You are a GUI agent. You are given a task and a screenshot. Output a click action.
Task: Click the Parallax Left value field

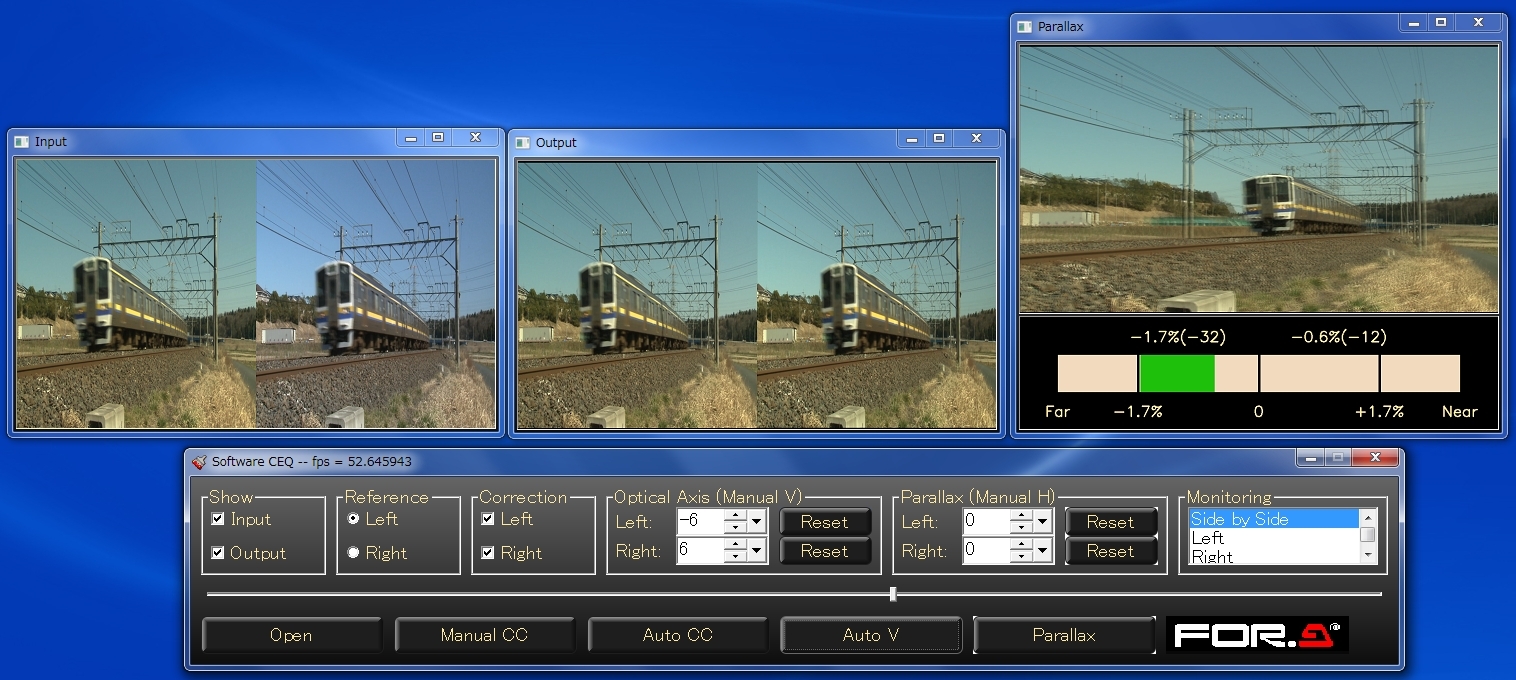tap(986, 521)
